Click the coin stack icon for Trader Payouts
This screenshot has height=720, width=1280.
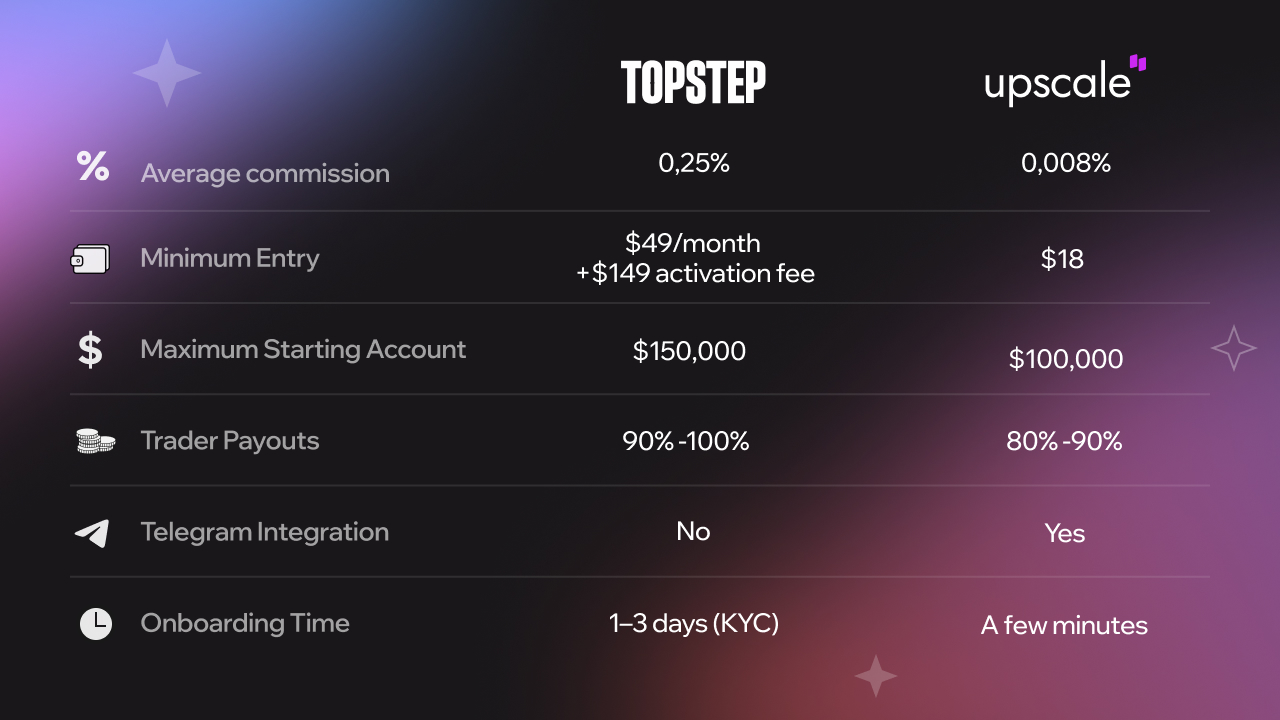pyautogui.click(x=95, y=441)
